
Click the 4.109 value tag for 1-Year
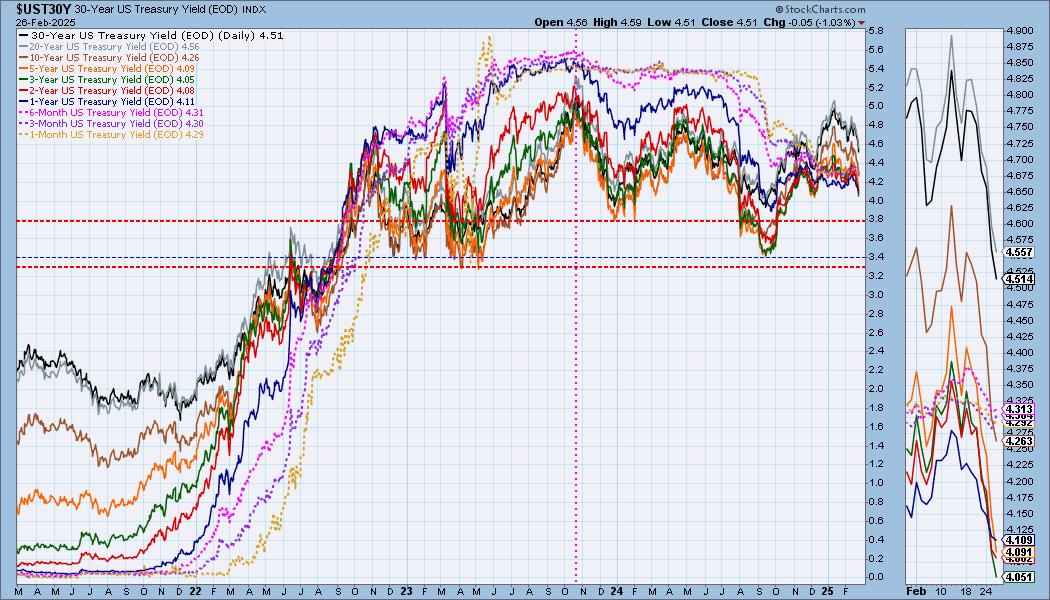(1019, 540)
